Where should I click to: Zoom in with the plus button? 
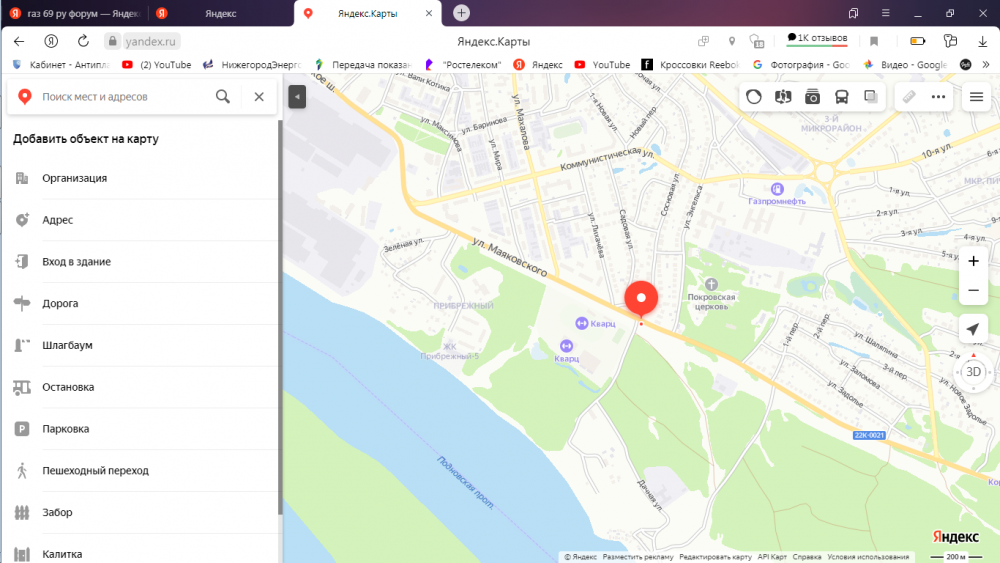coord(973,261)
